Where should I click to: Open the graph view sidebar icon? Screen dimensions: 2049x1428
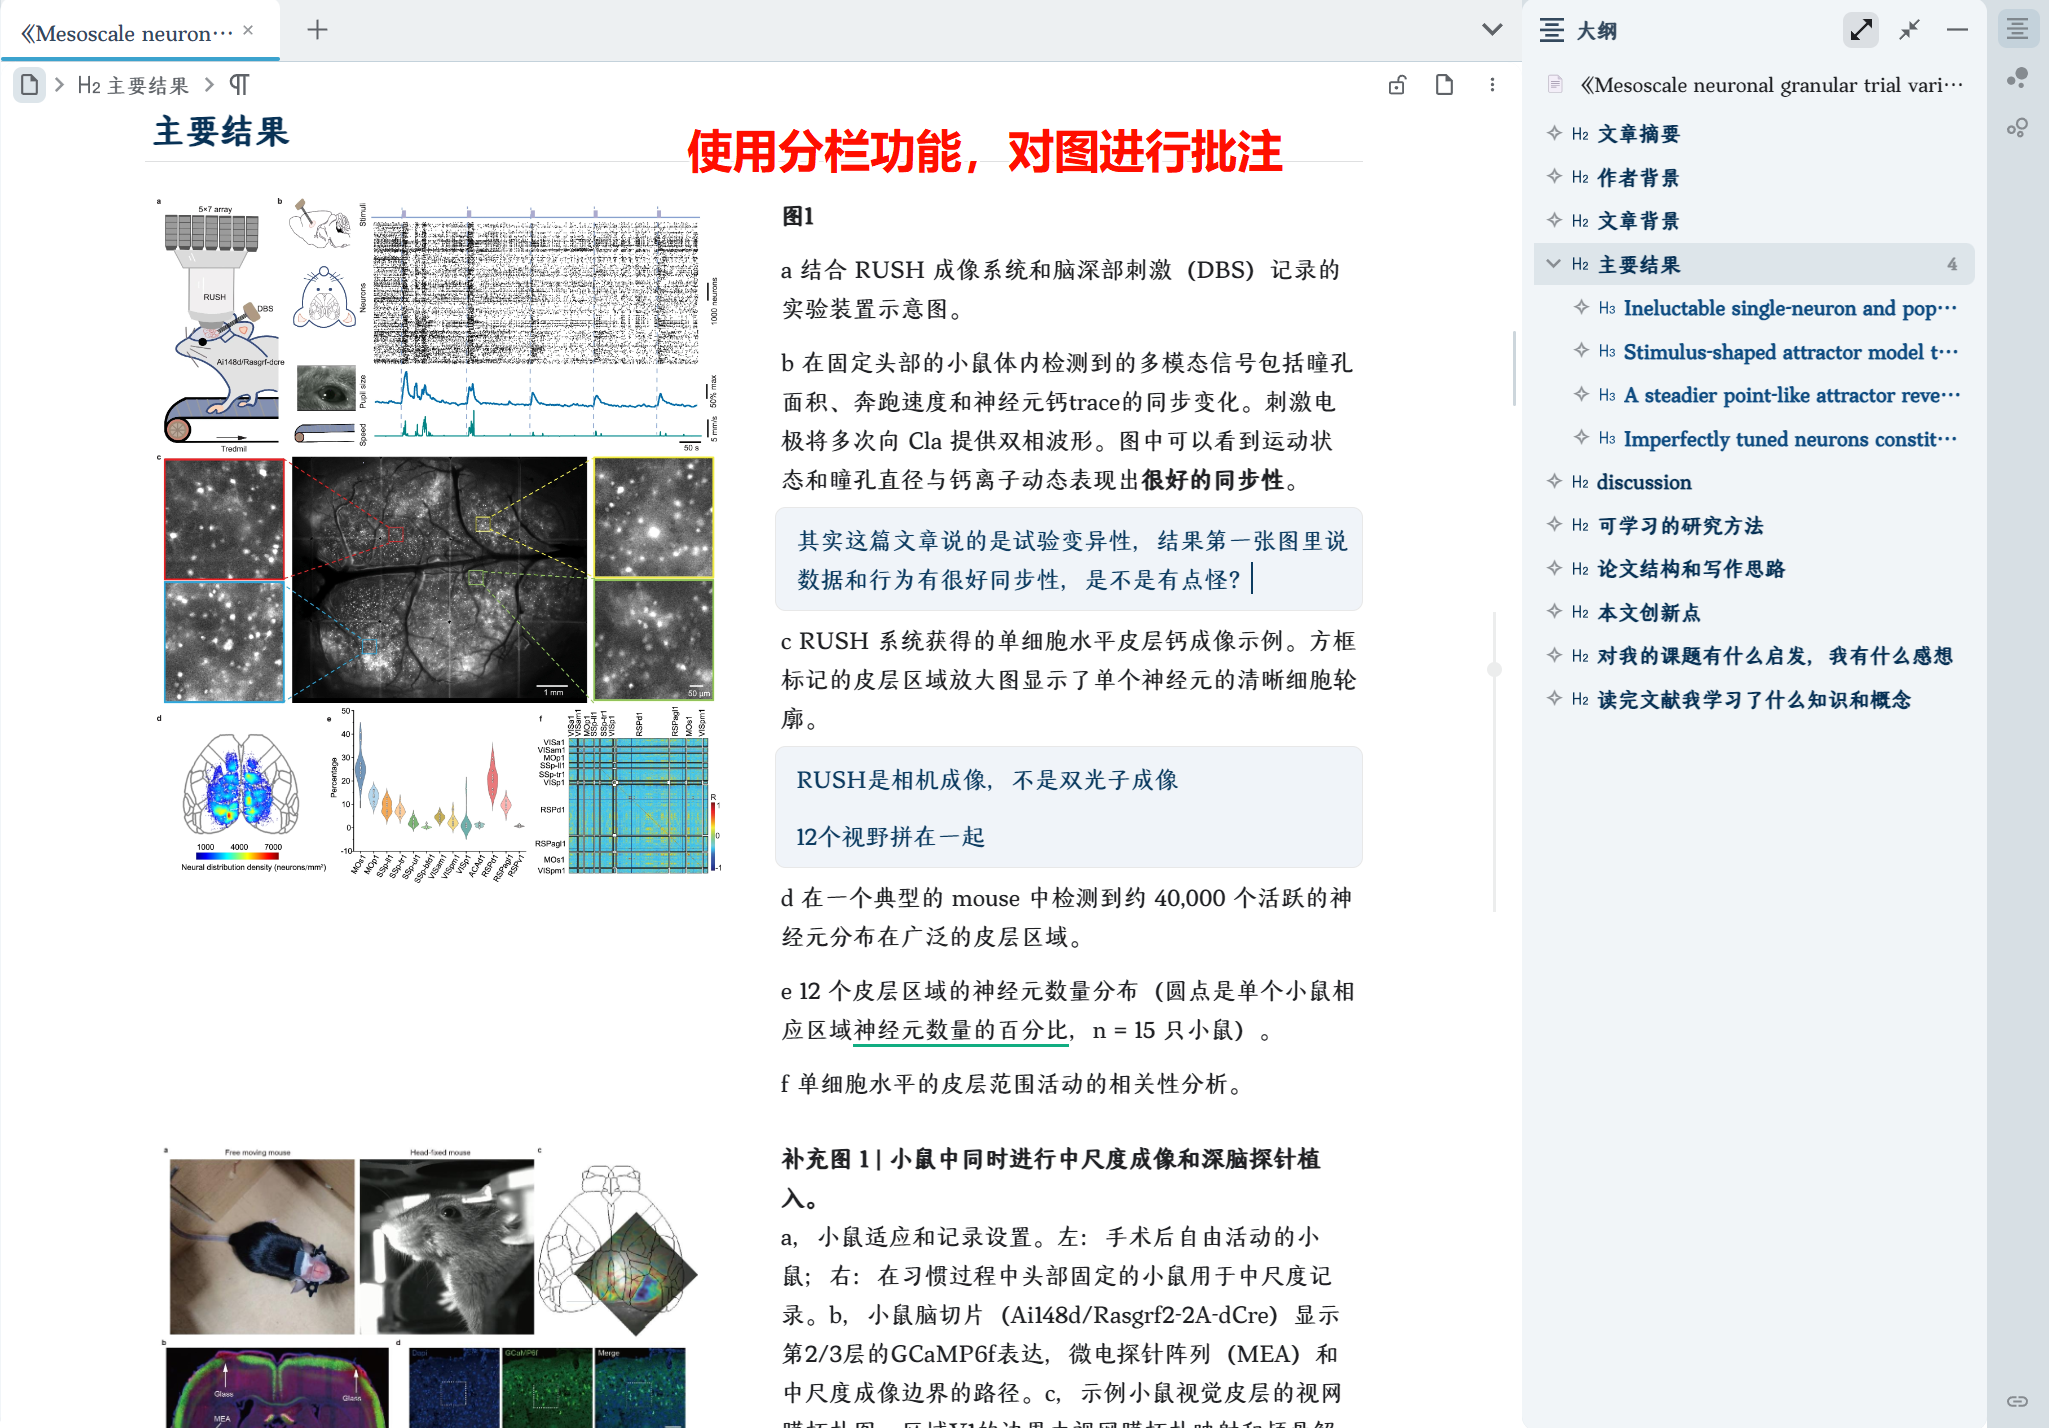2017,78
